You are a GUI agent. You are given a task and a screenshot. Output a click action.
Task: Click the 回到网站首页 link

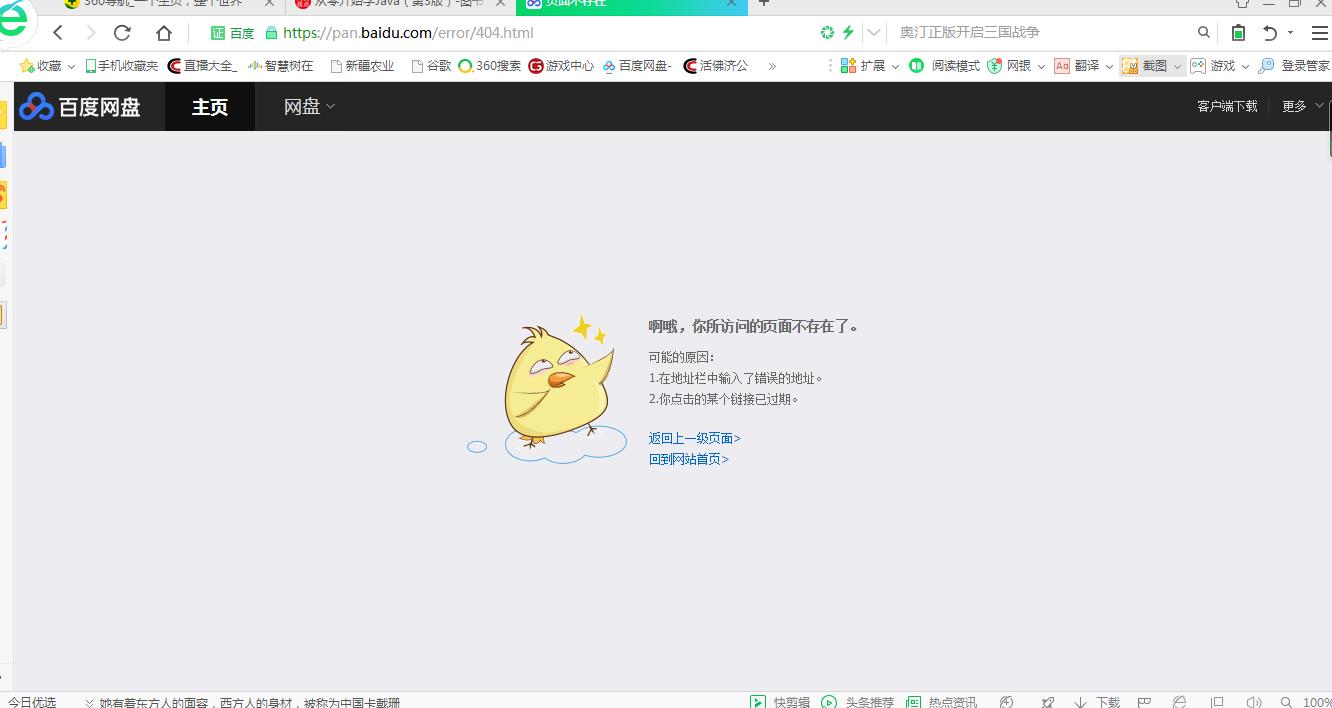click(688, 459)
